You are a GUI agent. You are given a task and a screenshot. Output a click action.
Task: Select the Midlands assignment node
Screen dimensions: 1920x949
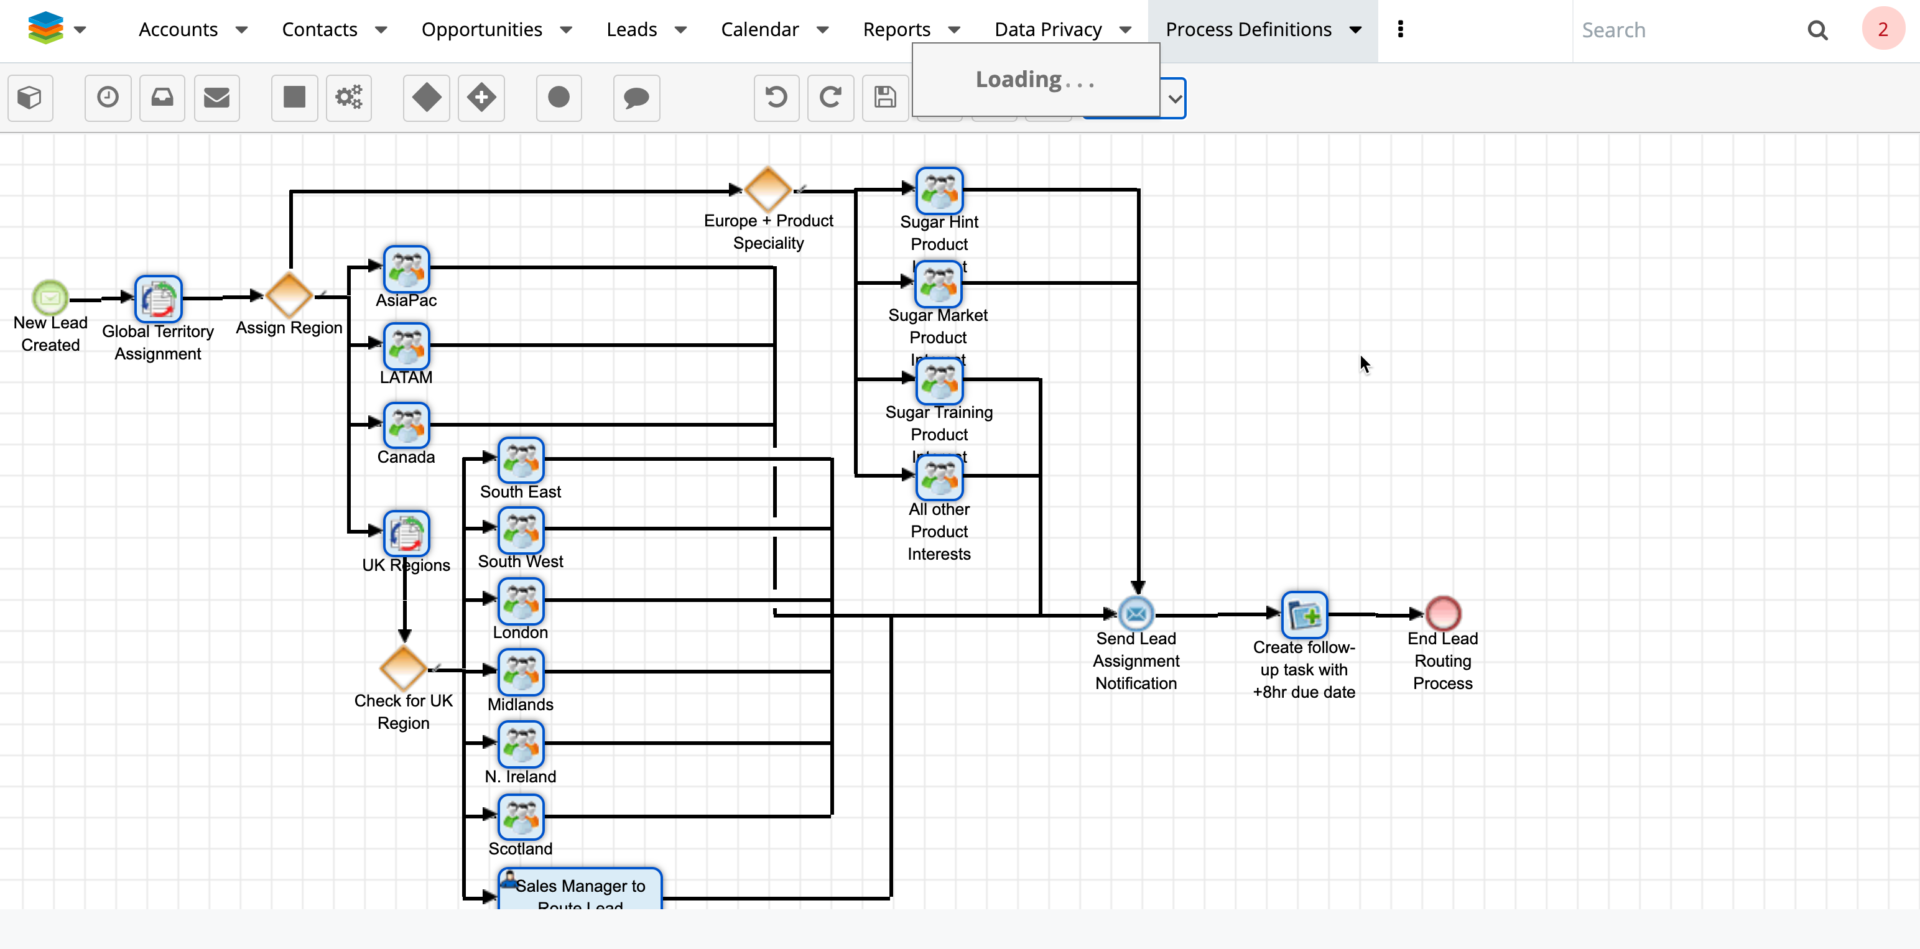521,673
